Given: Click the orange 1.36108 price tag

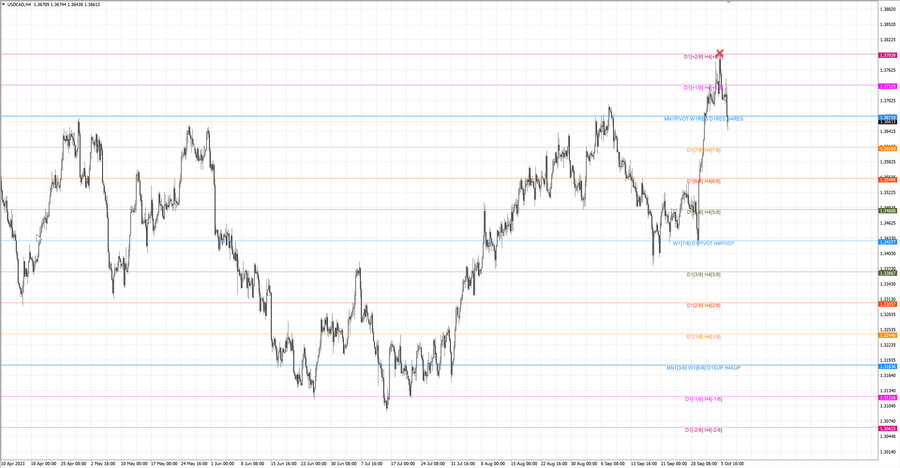Looking at the screenshot, I should coord(887,149).
